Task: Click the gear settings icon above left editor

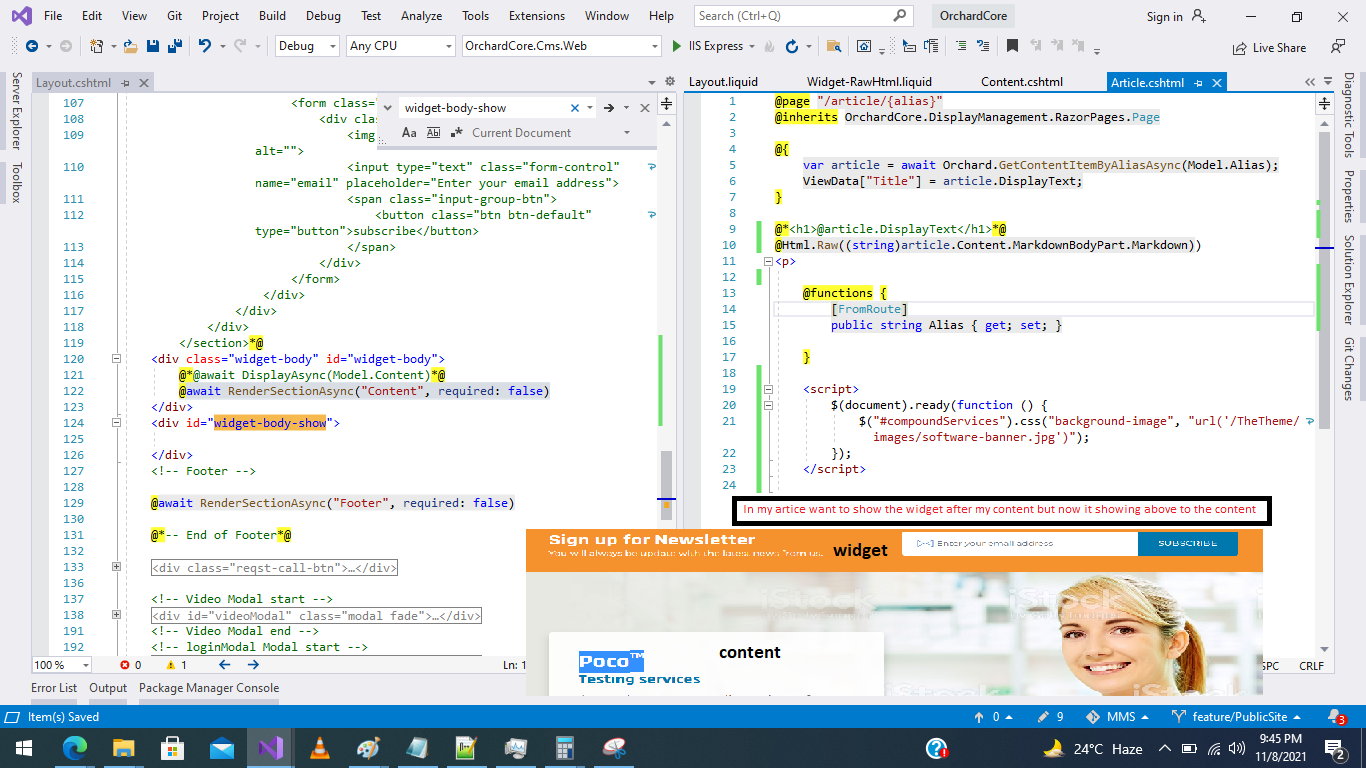Action: click(x=669, y=82)
